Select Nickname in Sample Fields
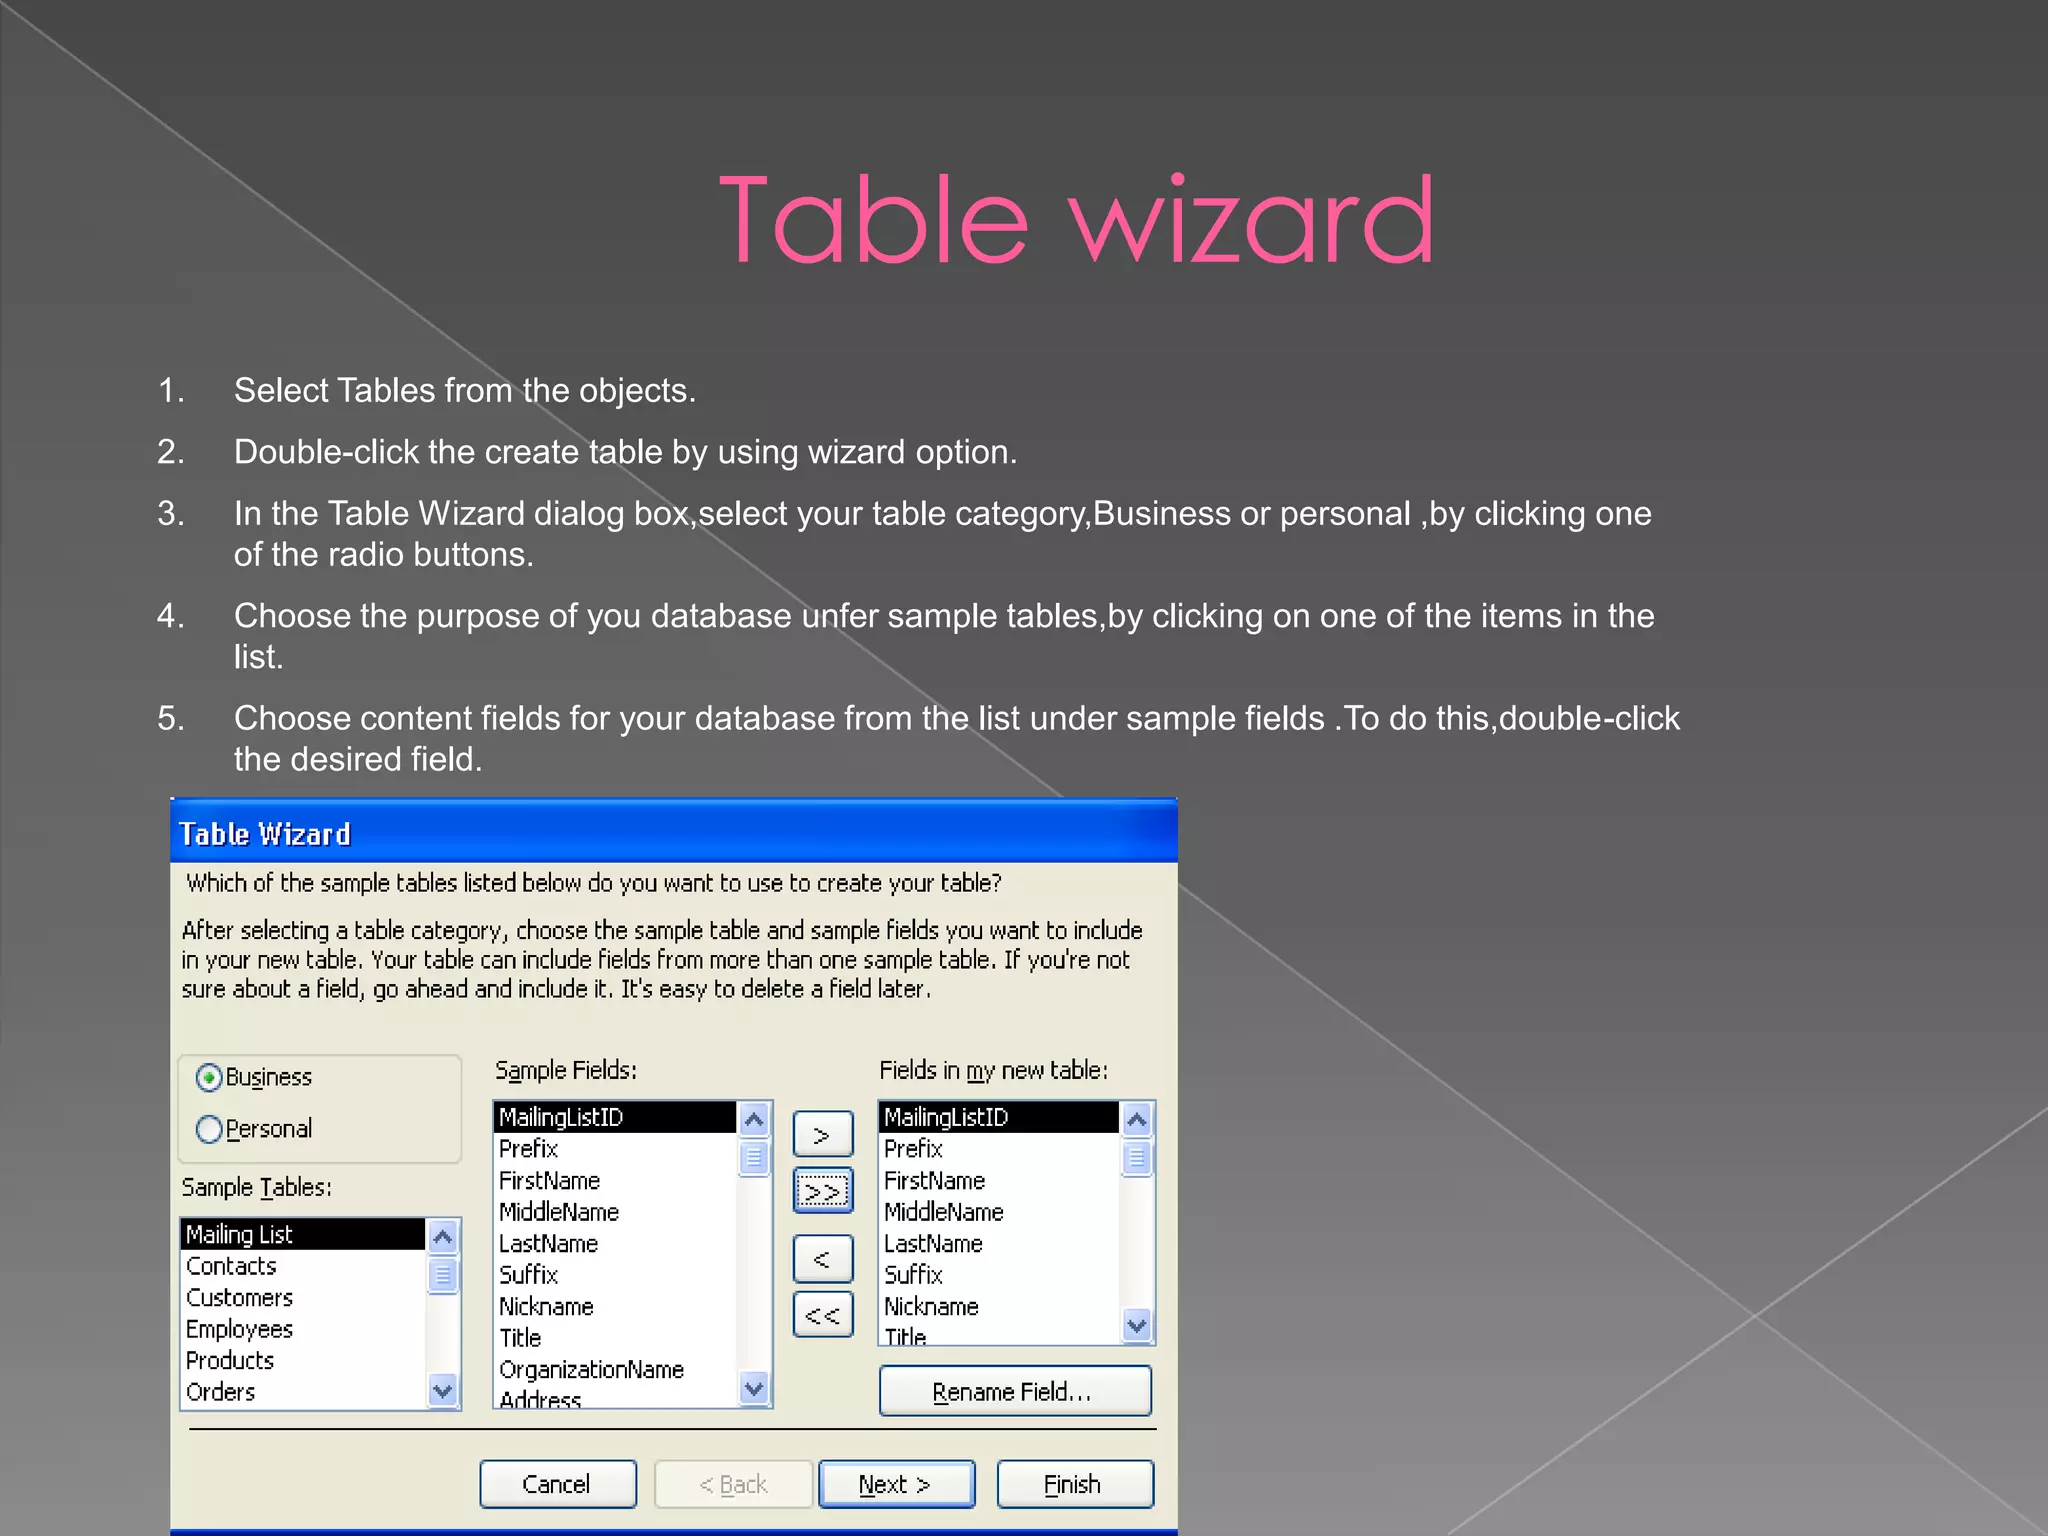This screenshot has width=2048, height=1536. pyautogui.click(x=616, y=1306)
